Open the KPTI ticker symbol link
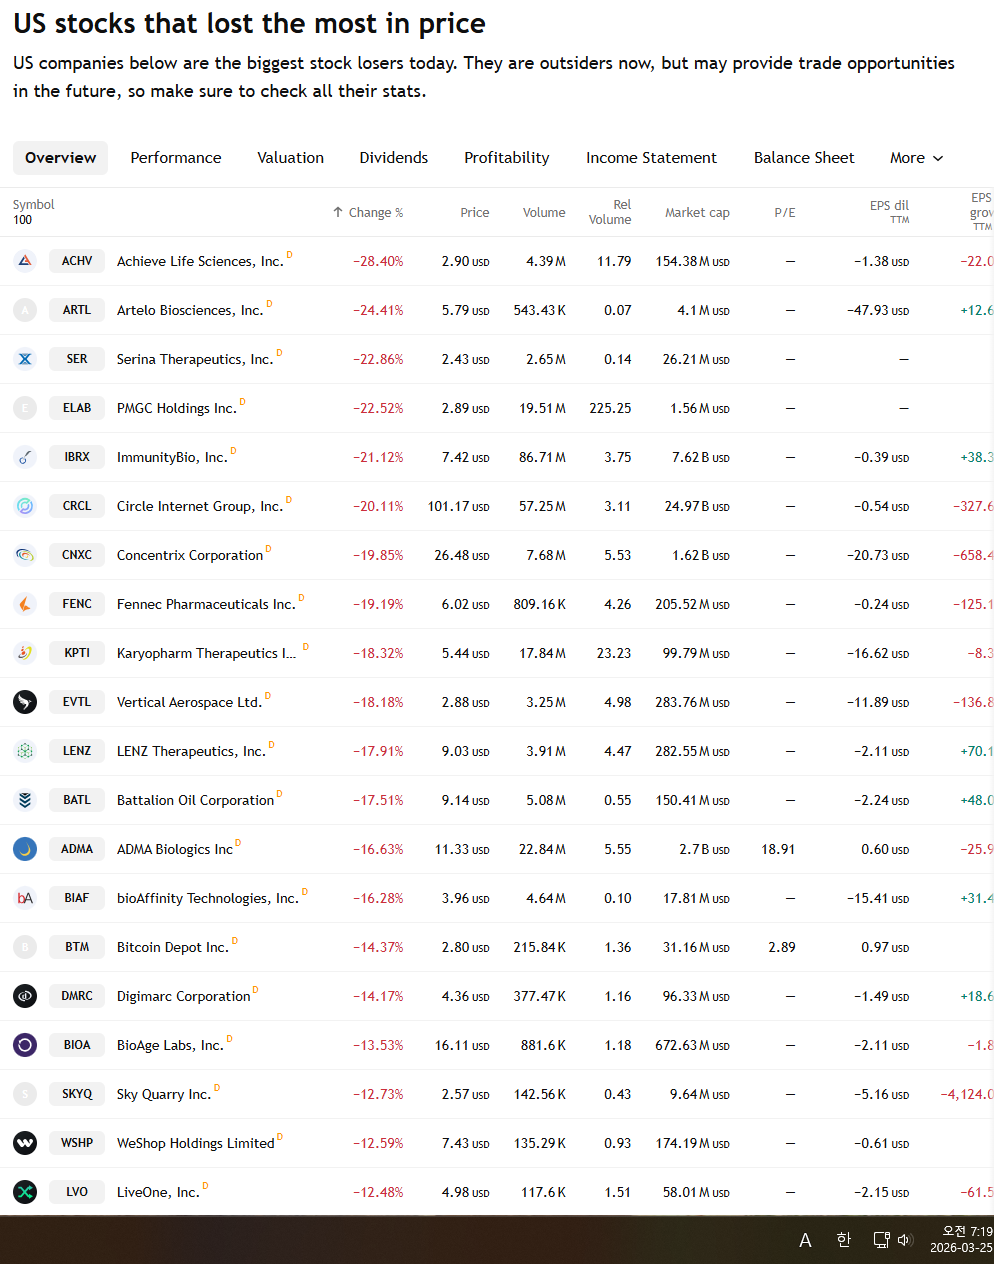 tap(77, 653)
